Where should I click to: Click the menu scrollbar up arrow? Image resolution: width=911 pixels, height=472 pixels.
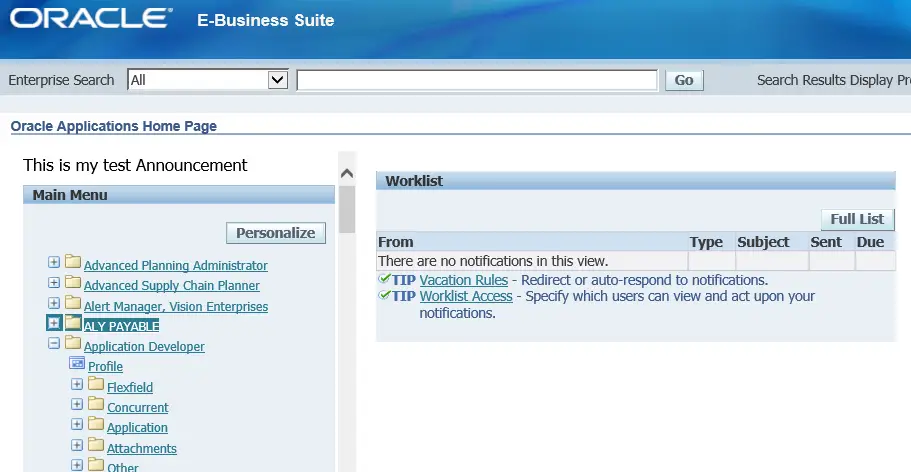pyautogui.click(x=347, y=173)
